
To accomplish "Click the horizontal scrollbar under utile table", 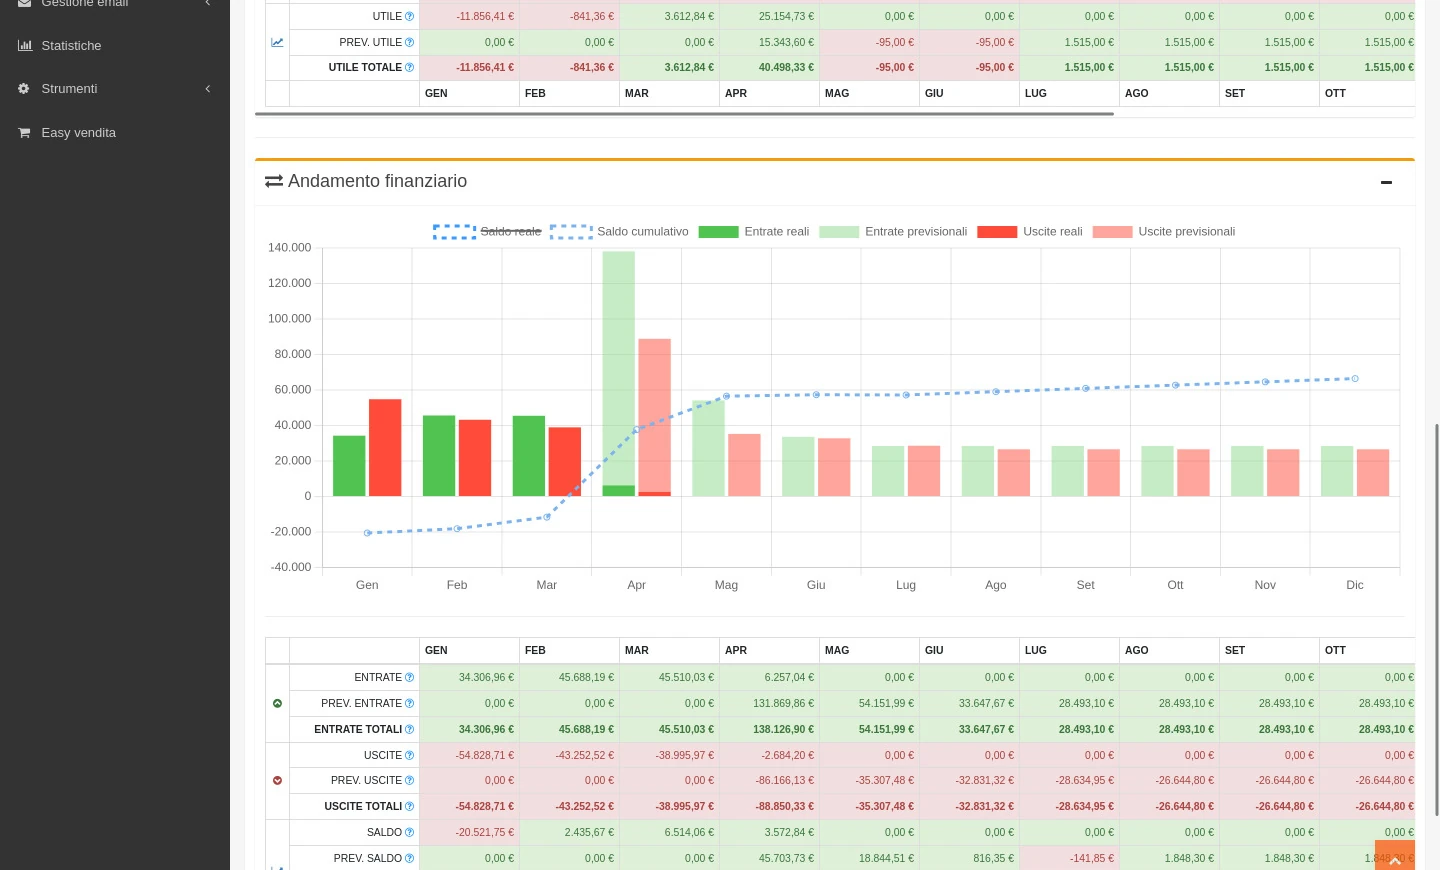I will 685,114.
